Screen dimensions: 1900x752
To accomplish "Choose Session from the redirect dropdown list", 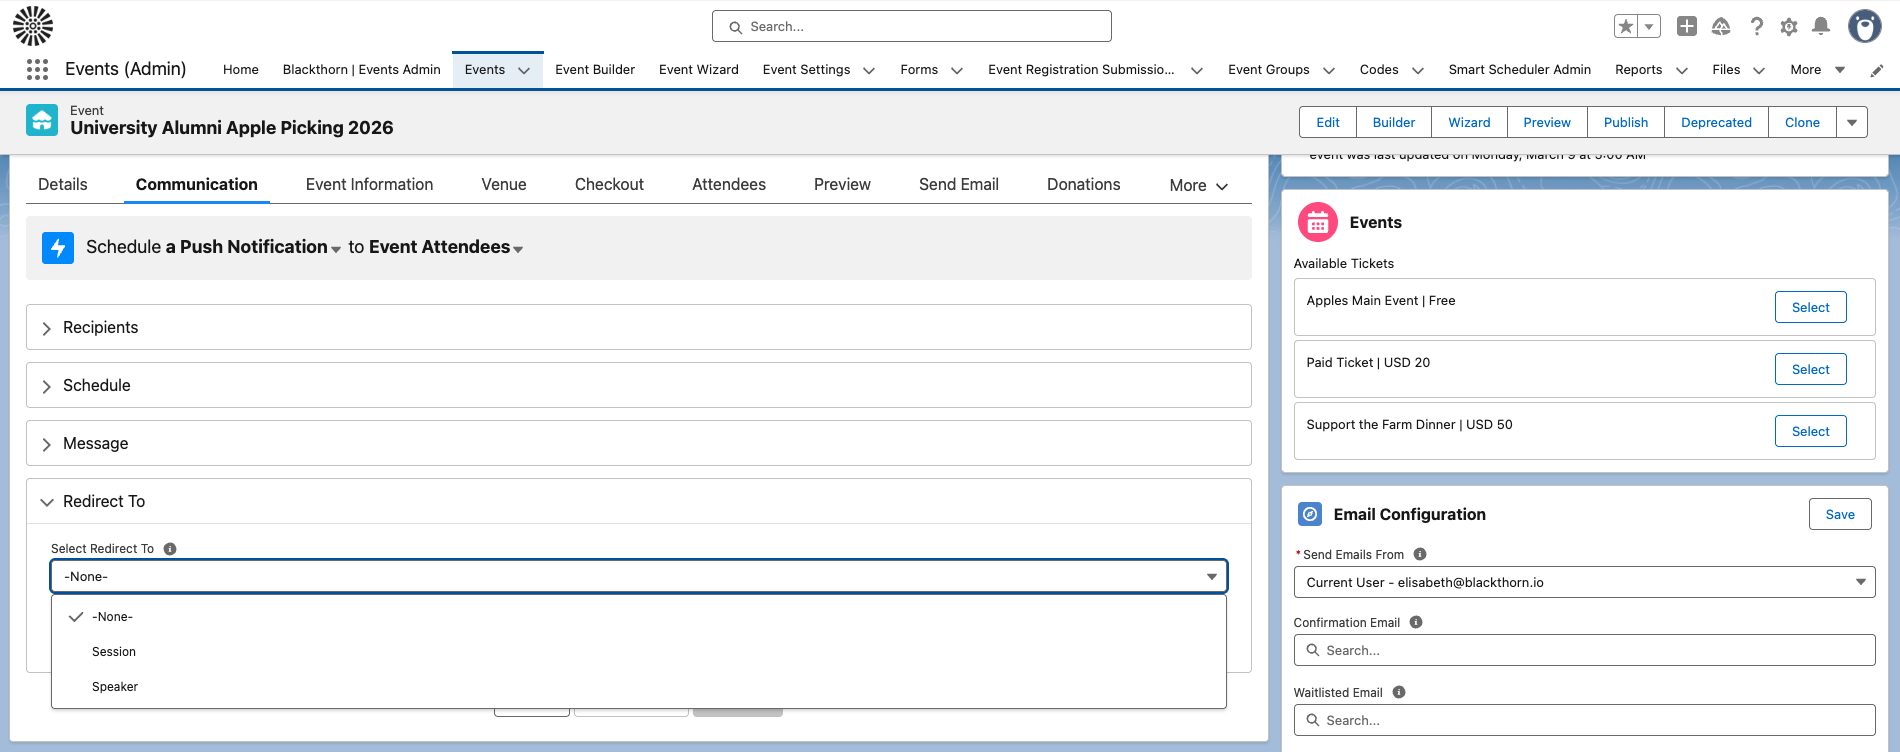I will point(114,652).
